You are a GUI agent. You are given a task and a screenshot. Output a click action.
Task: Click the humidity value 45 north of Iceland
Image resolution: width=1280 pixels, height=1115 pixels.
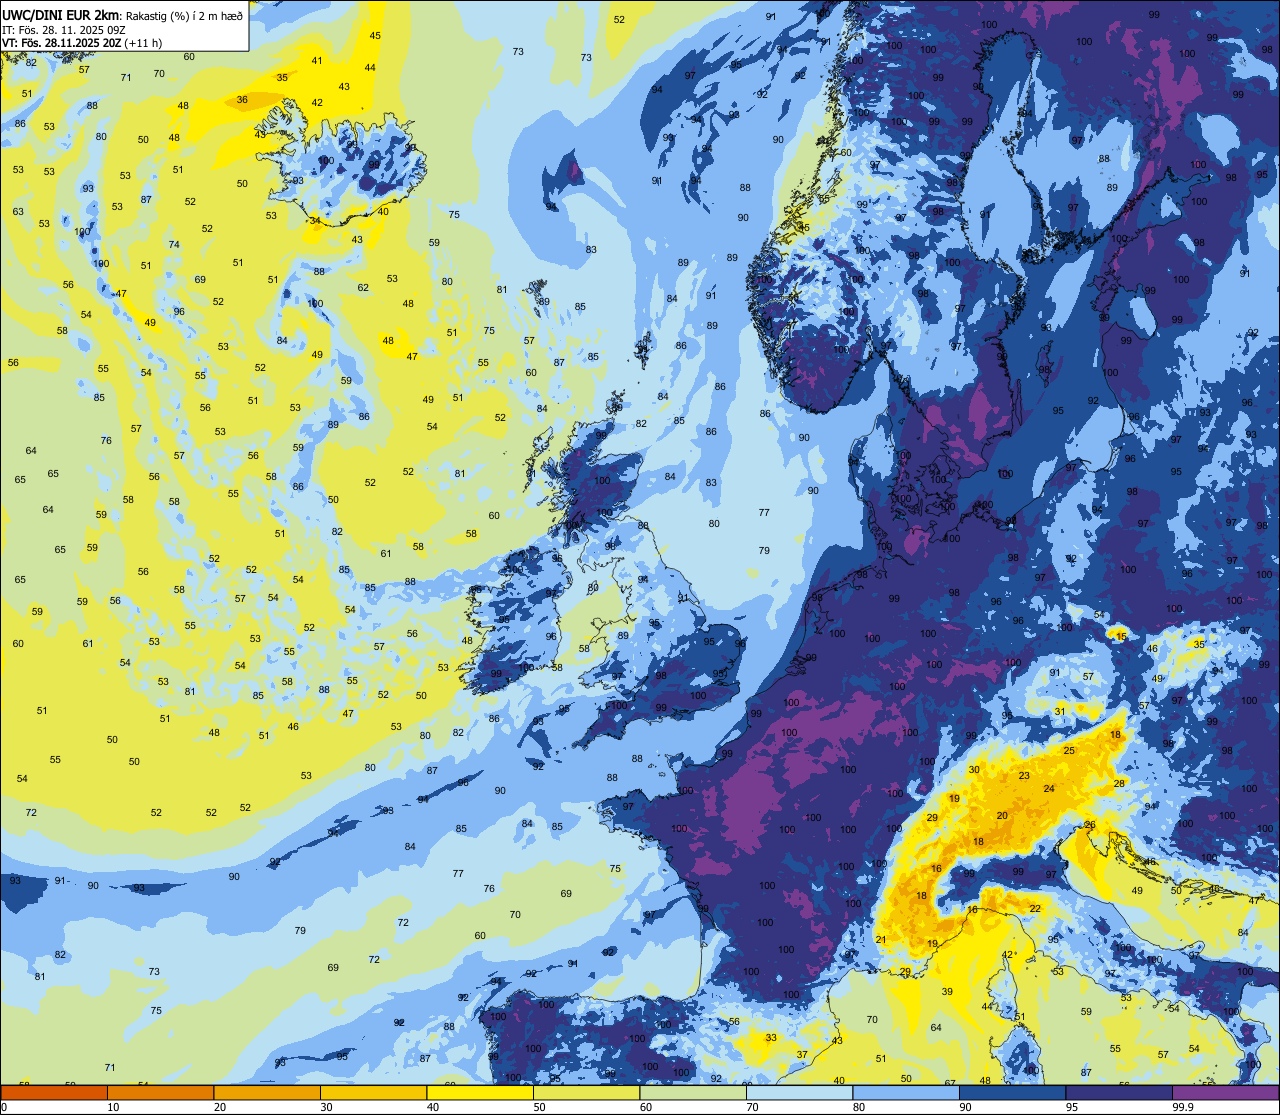(x=375, y=36)
